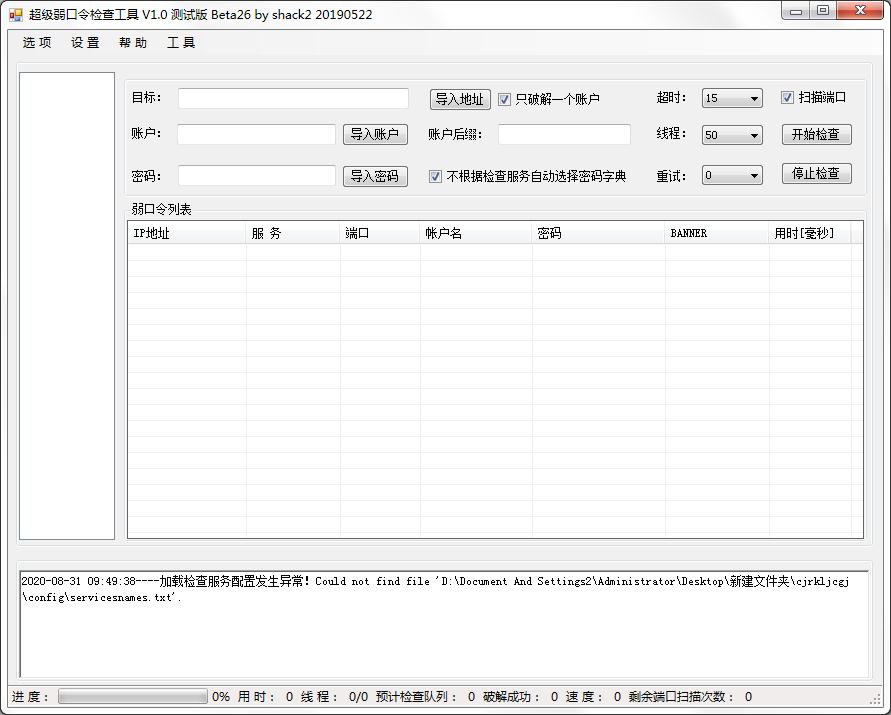This screenshot has width=891, height=715.
Task: Click the 账户后缀 suffix input field
Action: (x=563, y=134)
